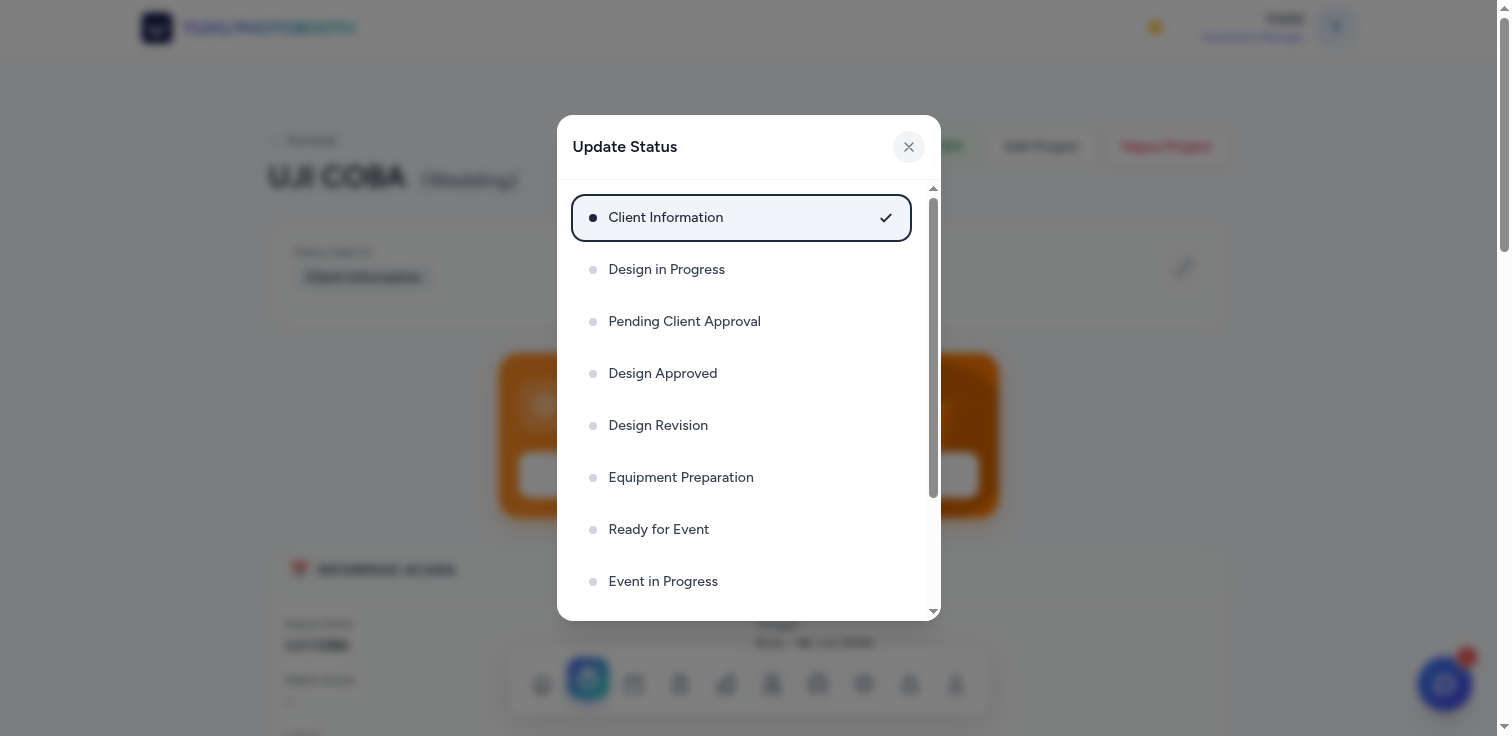The width and height of the screenshot is (1512, 736).
Task: Toggle the yellow sun theme icon
Action: (1155, 28)
